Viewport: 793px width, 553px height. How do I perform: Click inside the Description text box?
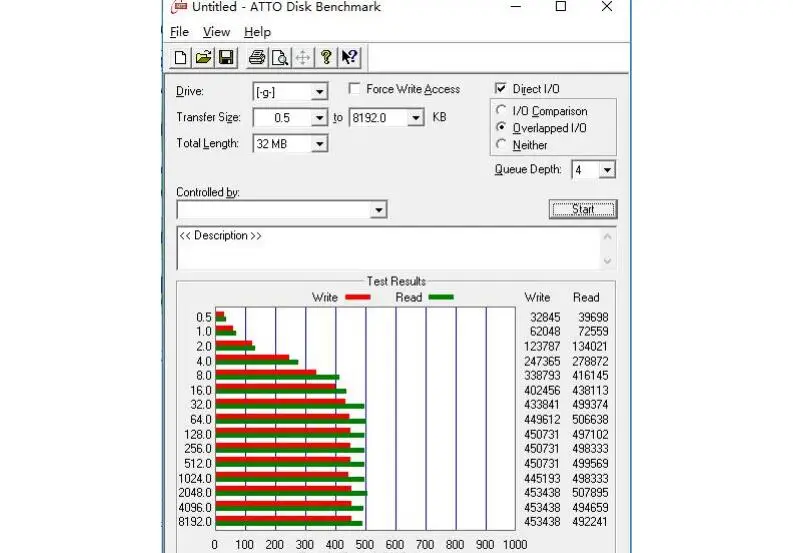click(388, 248)
